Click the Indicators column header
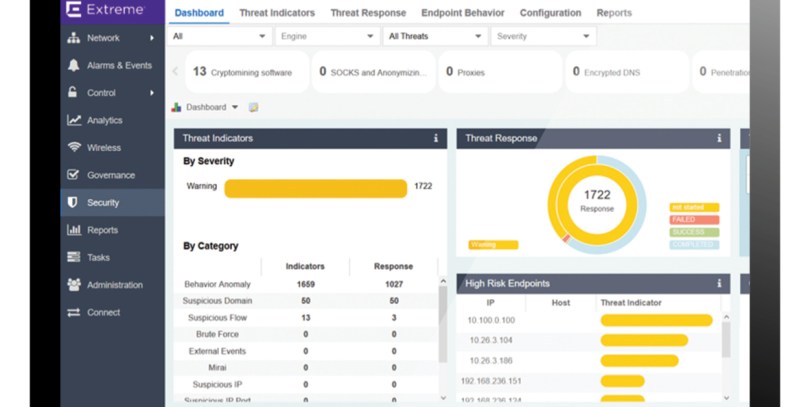The width and height of the screenshot is (810, 407). click(x=305, y=267)
